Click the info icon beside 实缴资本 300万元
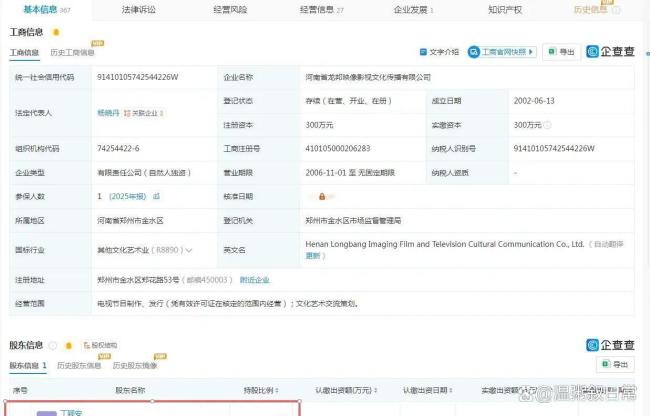Screen dimensions: 650x416 click(x=547, y=125)
